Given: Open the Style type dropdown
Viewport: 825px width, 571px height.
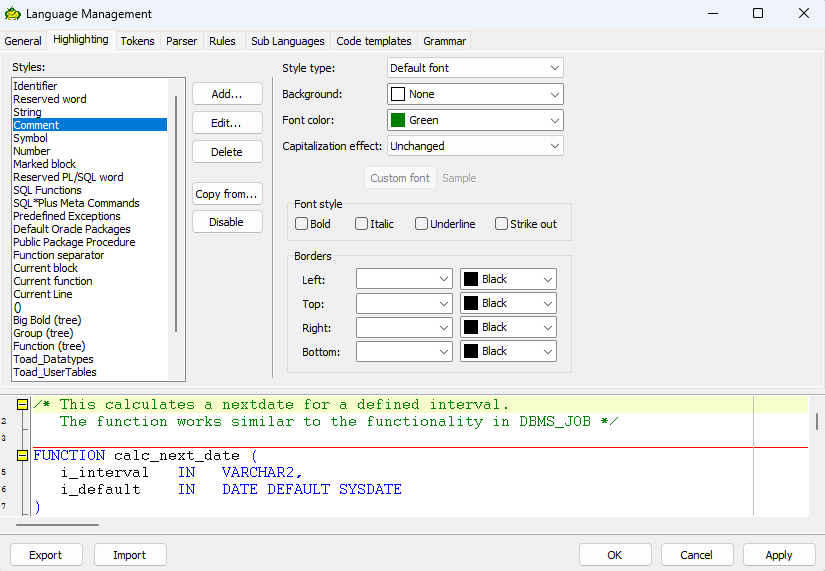Looking at the screenshot, I should (x=475, y=68).
